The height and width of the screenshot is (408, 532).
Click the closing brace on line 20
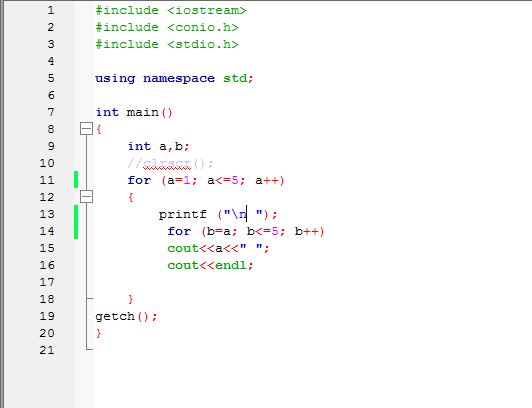coord(99,333)
